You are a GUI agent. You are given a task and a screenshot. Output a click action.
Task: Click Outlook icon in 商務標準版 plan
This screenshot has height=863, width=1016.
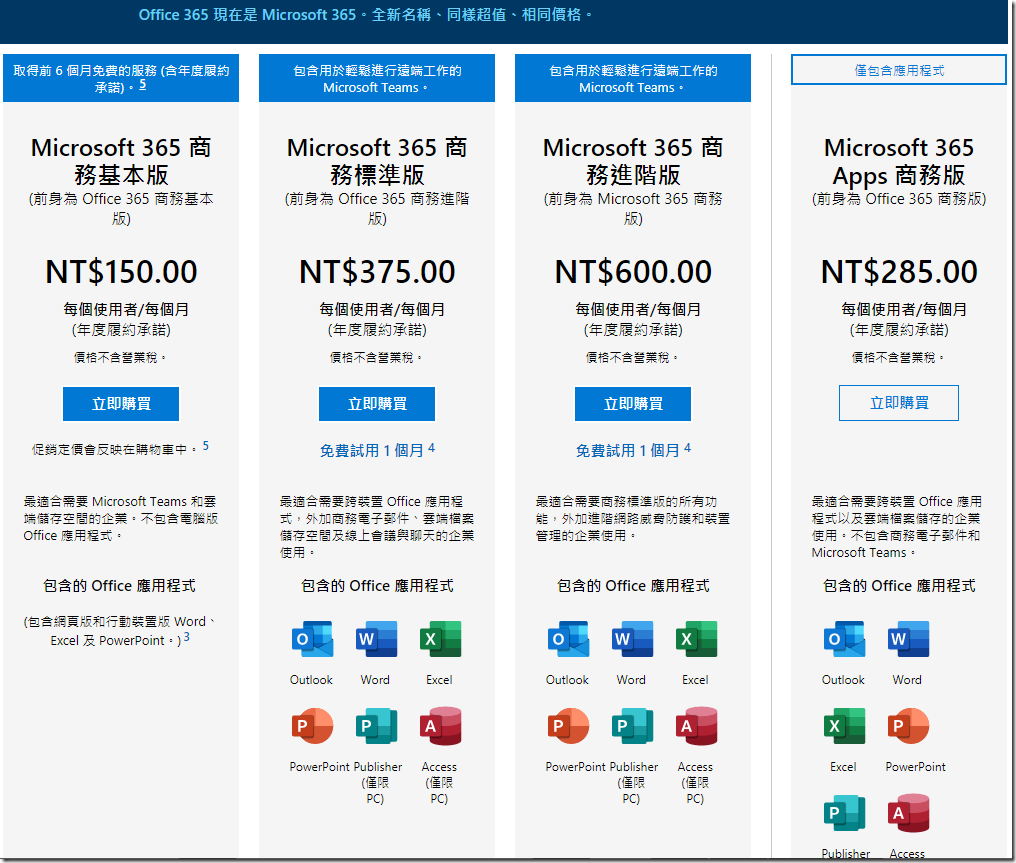312,639
